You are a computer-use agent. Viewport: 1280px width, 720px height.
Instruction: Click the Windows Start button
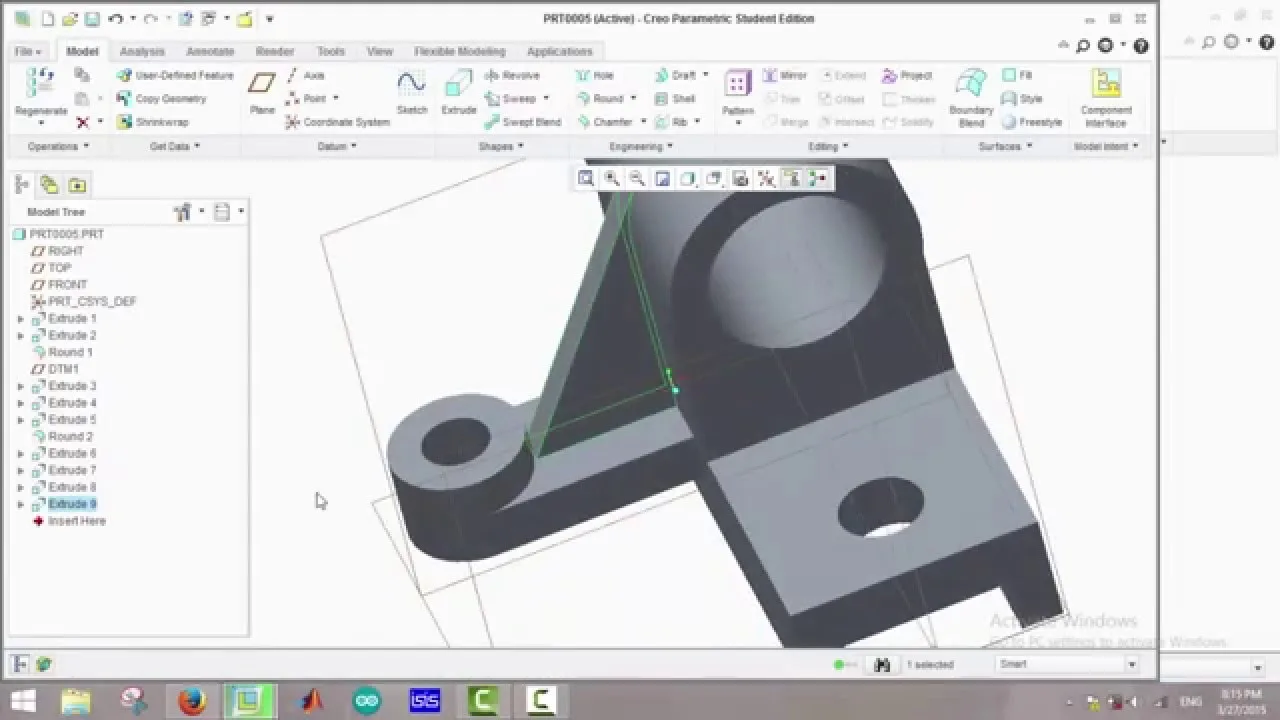(22, 701)
